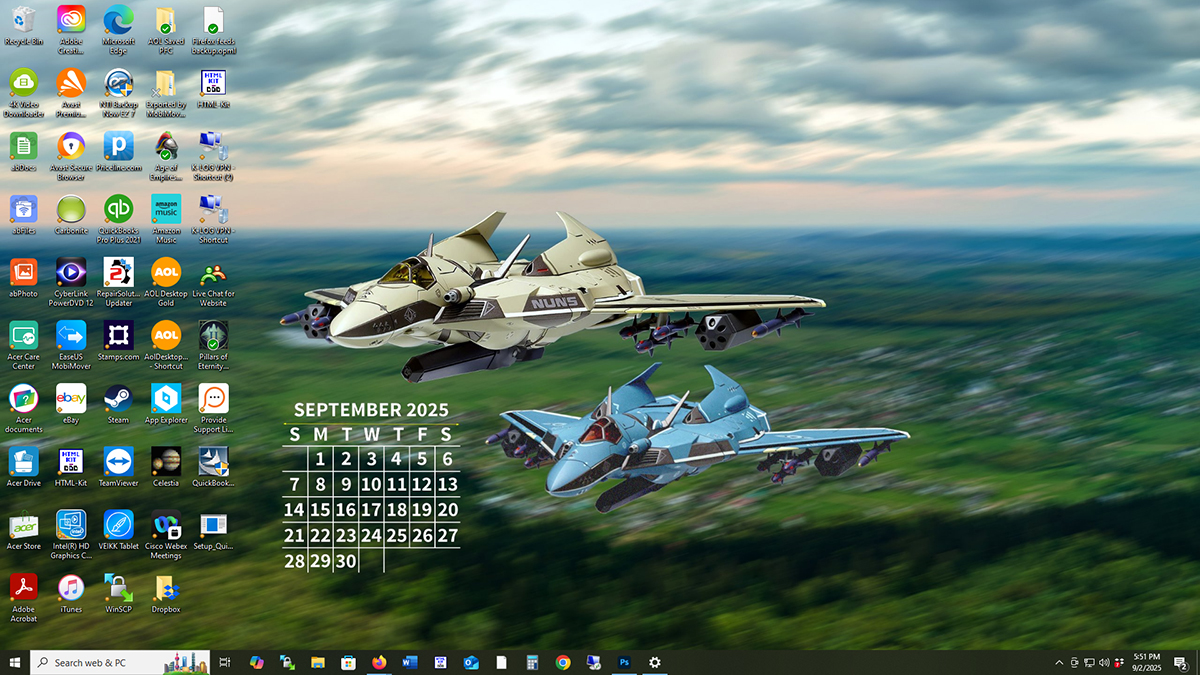Screen dimensions: 1200x675
Task: Open Calculator from the taskbar
Action: (532, 662)
